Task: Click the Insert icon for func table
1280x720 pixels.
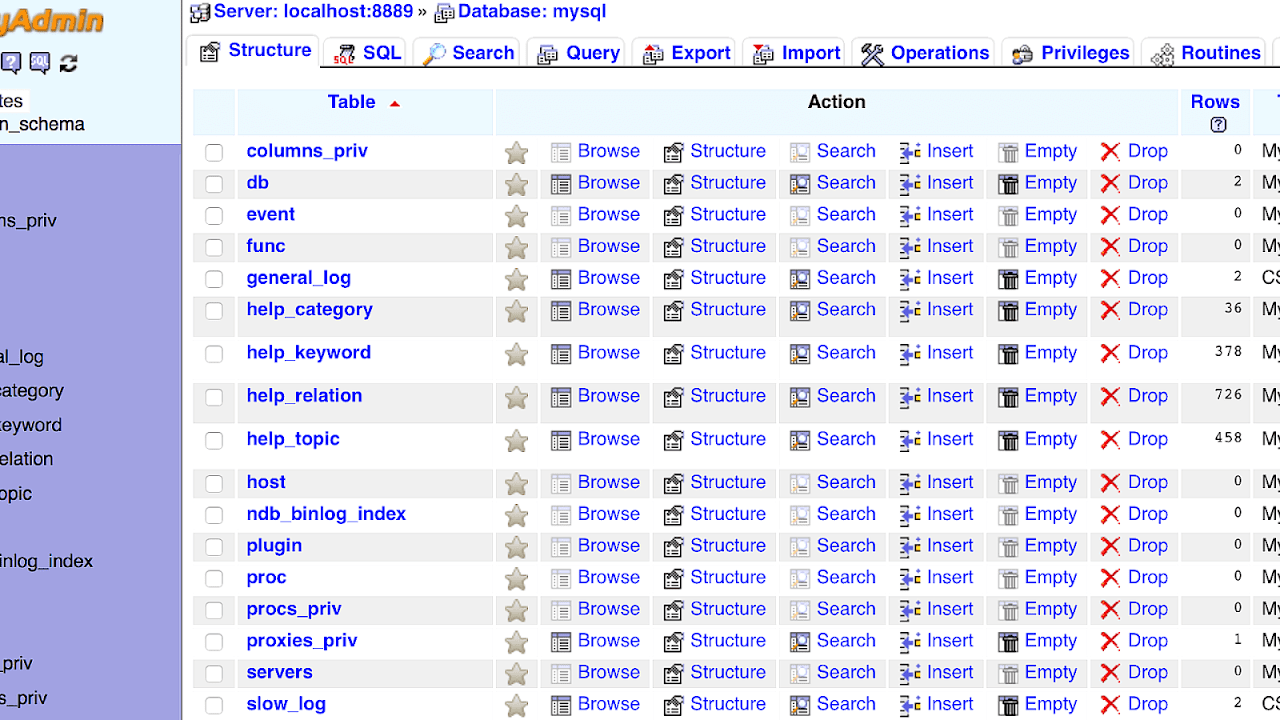Action: pyautogui.click(x=910, y=247)
